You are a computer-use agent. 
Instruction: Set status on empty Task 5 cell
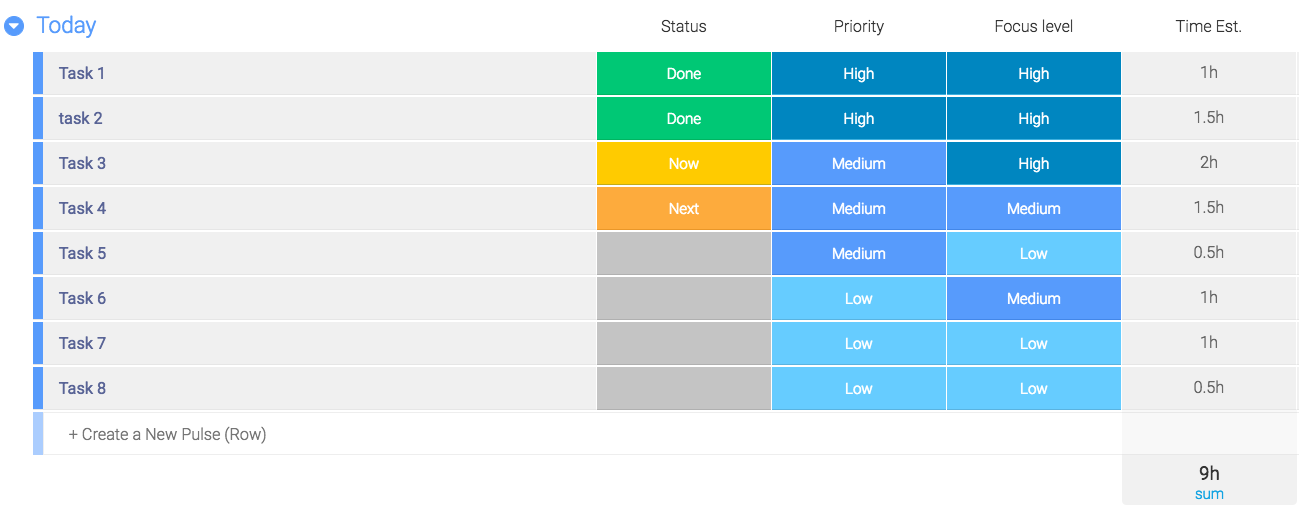point(684,254)
